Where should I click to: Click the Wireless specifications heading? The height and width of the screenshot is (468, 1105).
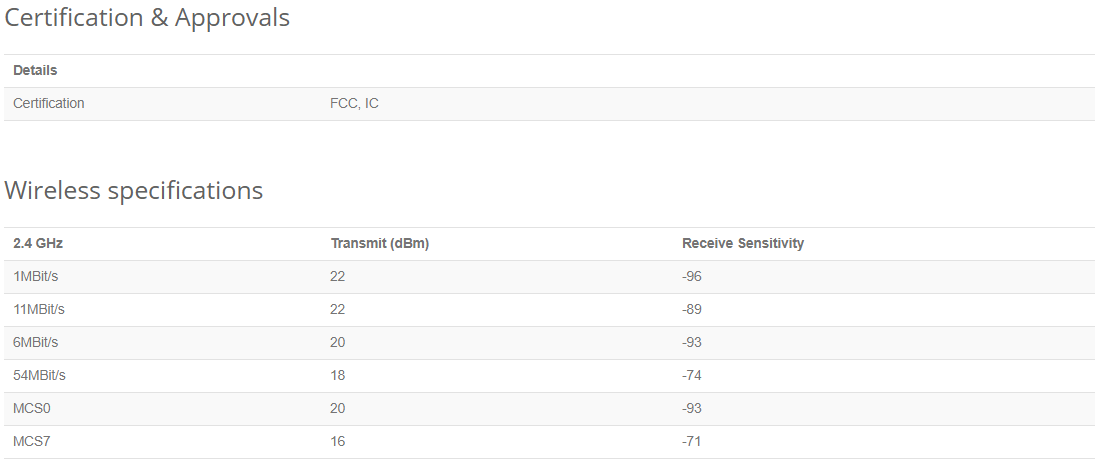133,190
